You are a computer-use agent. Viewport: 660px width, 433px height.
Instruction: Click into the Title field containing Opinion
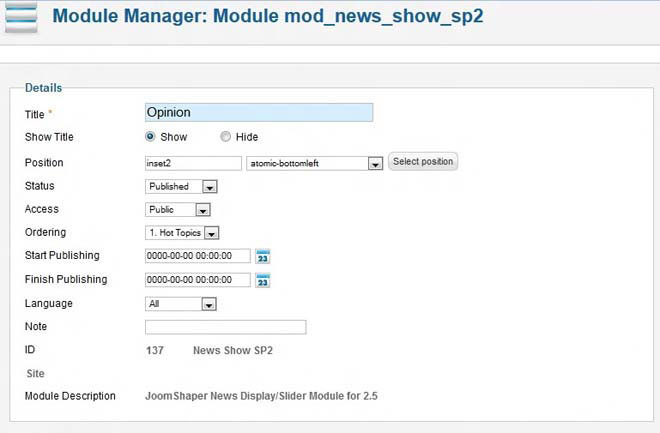pos(258,113)
